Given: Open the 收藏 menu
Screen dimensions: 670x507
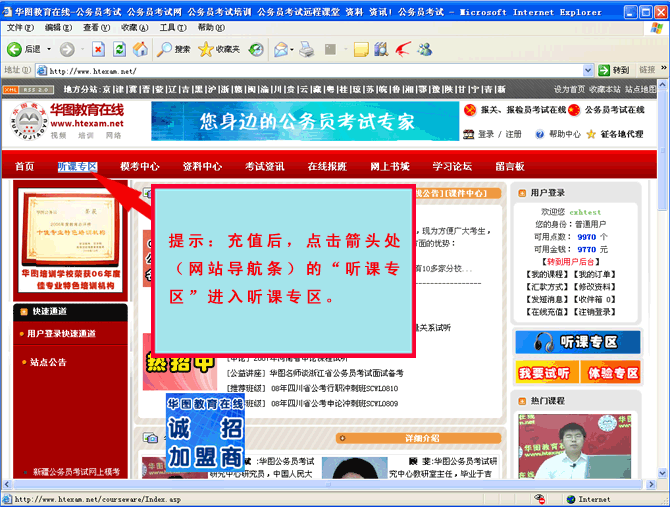Looking at the screenshot, I should click(x=135, y=28).
